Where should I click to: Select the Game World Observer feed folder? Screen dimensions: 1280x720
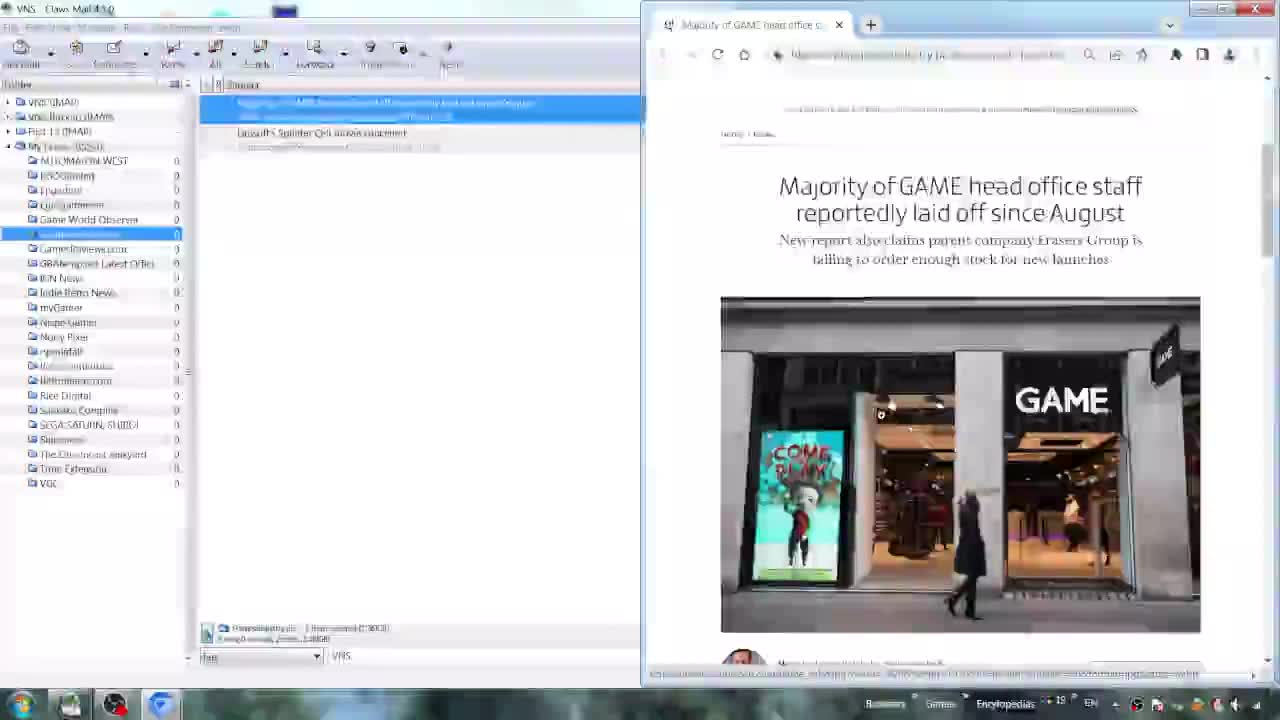click(88, 219)
